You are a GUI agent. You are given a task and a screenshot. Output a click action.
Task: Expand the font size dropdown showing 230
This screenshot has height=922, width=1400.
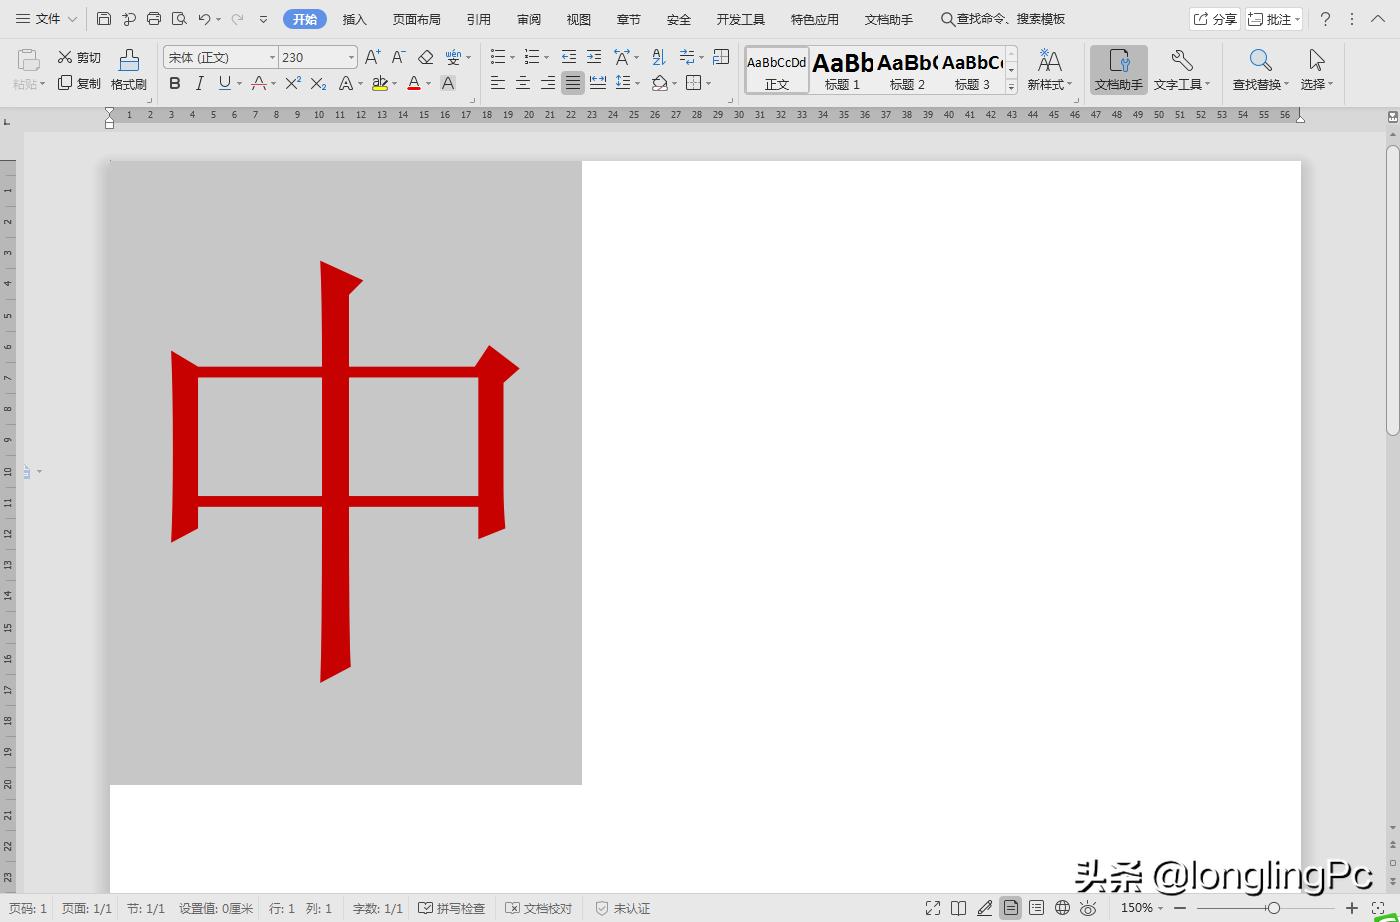pos(351,58)
